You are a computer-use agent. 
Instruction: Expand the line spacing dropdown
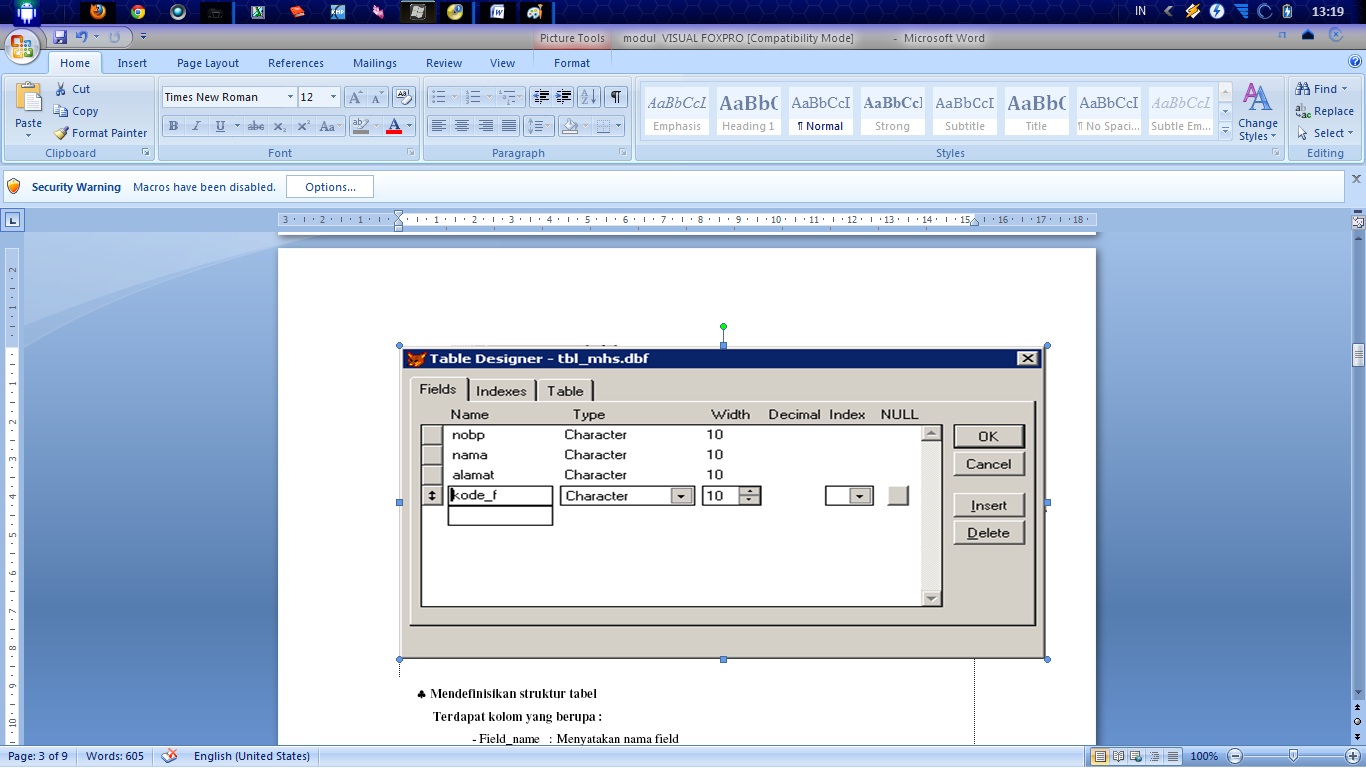(539, 126)
